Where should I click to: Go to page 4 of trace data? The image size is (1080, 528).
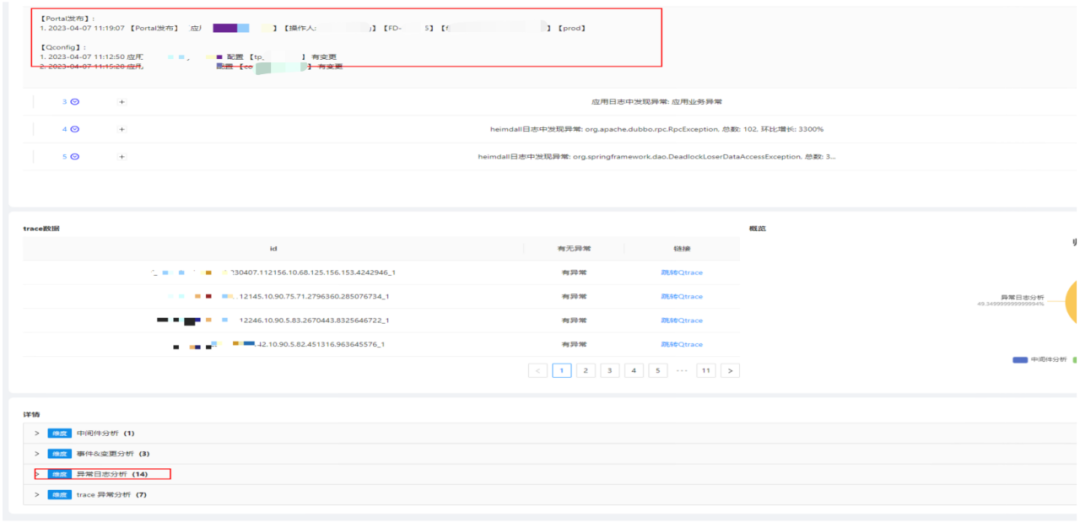[x=634, y=370]
